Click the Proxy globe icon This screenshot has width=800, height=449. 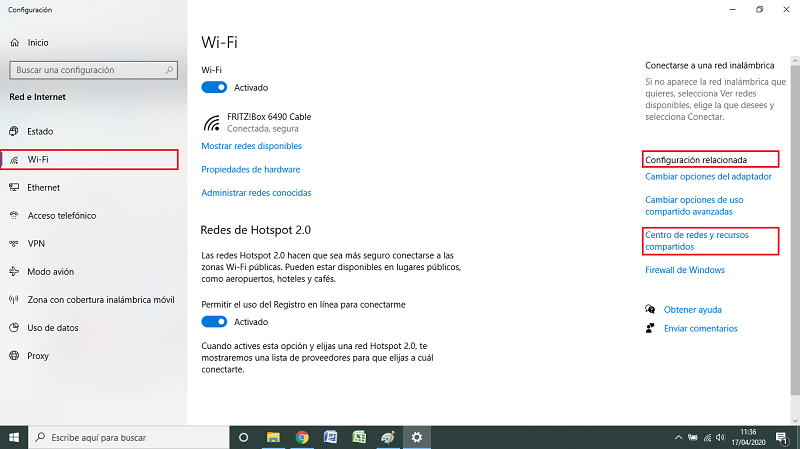tap(14, 356)
